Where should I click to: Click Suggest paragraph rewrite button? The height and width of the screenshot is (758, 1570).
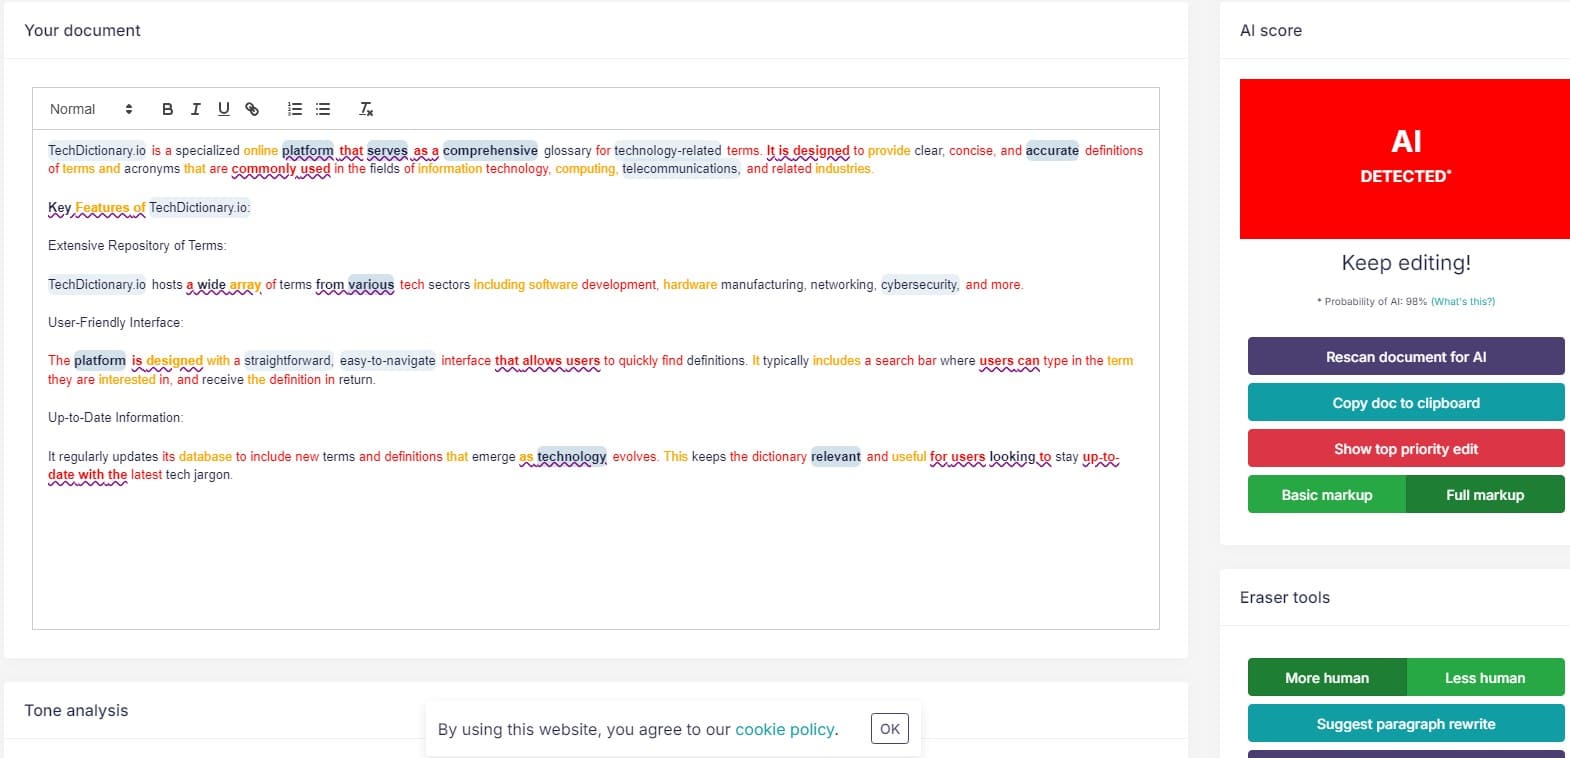pyautogui.click(x=1405, y=724)
